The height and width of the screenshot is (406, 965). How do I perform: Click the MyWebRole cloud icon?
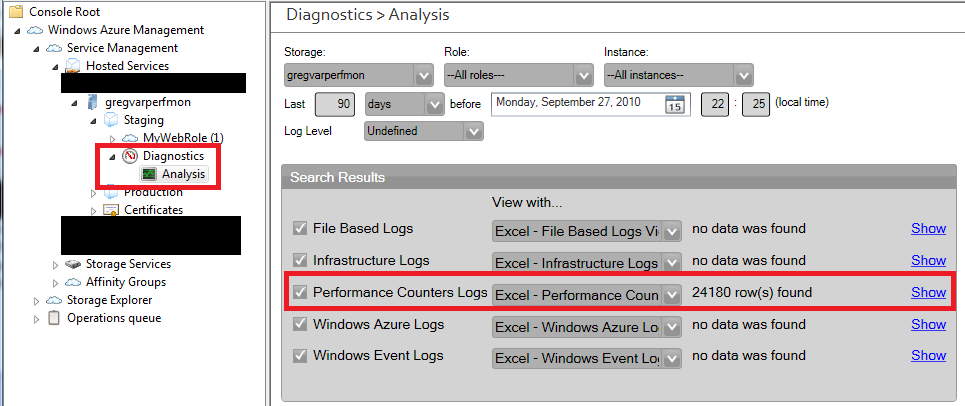130,138
